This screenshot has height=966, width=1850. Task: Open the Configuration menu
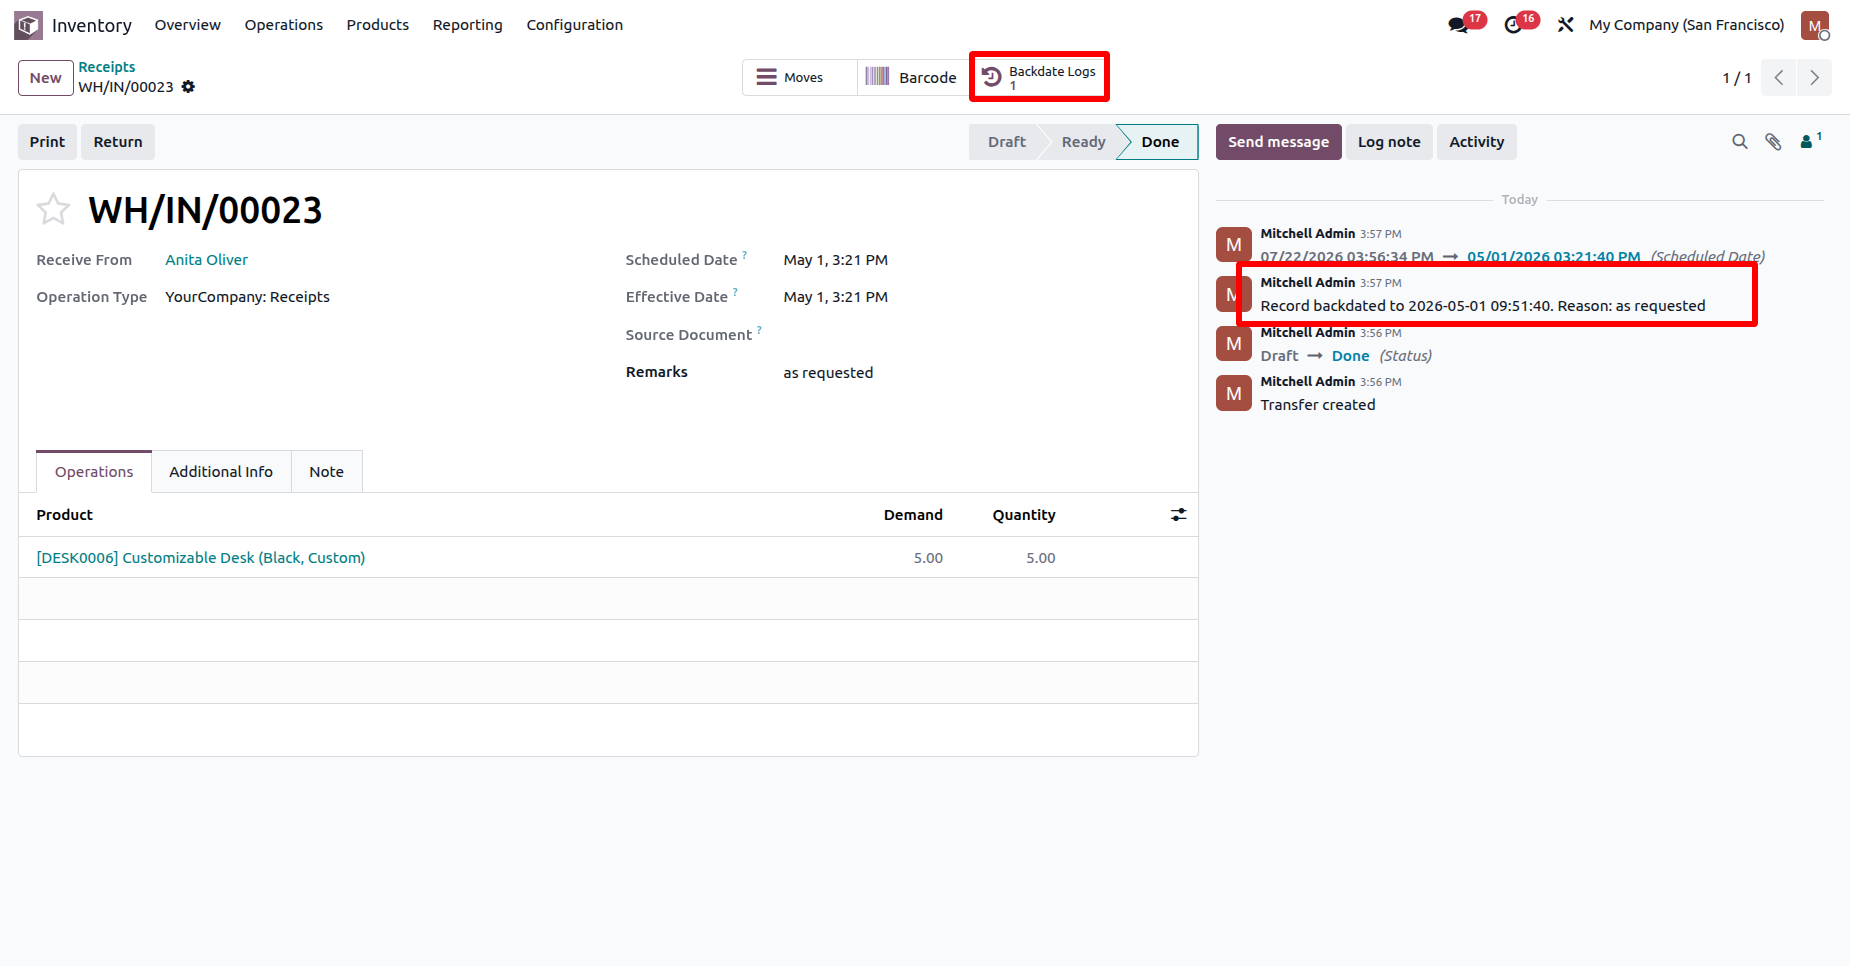click(x=575, y=25)
